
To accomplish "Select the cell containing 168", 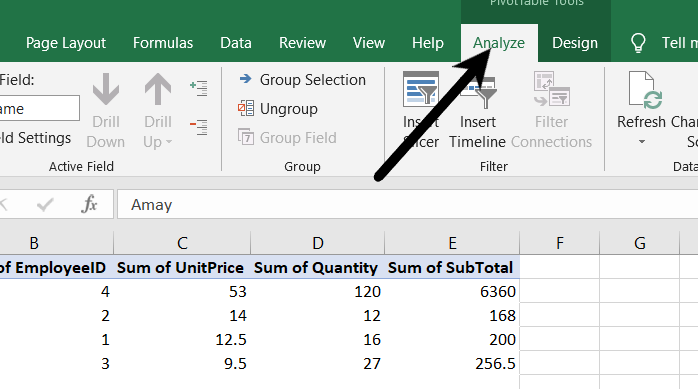I will pyautogui.click(x=452, y=316).
